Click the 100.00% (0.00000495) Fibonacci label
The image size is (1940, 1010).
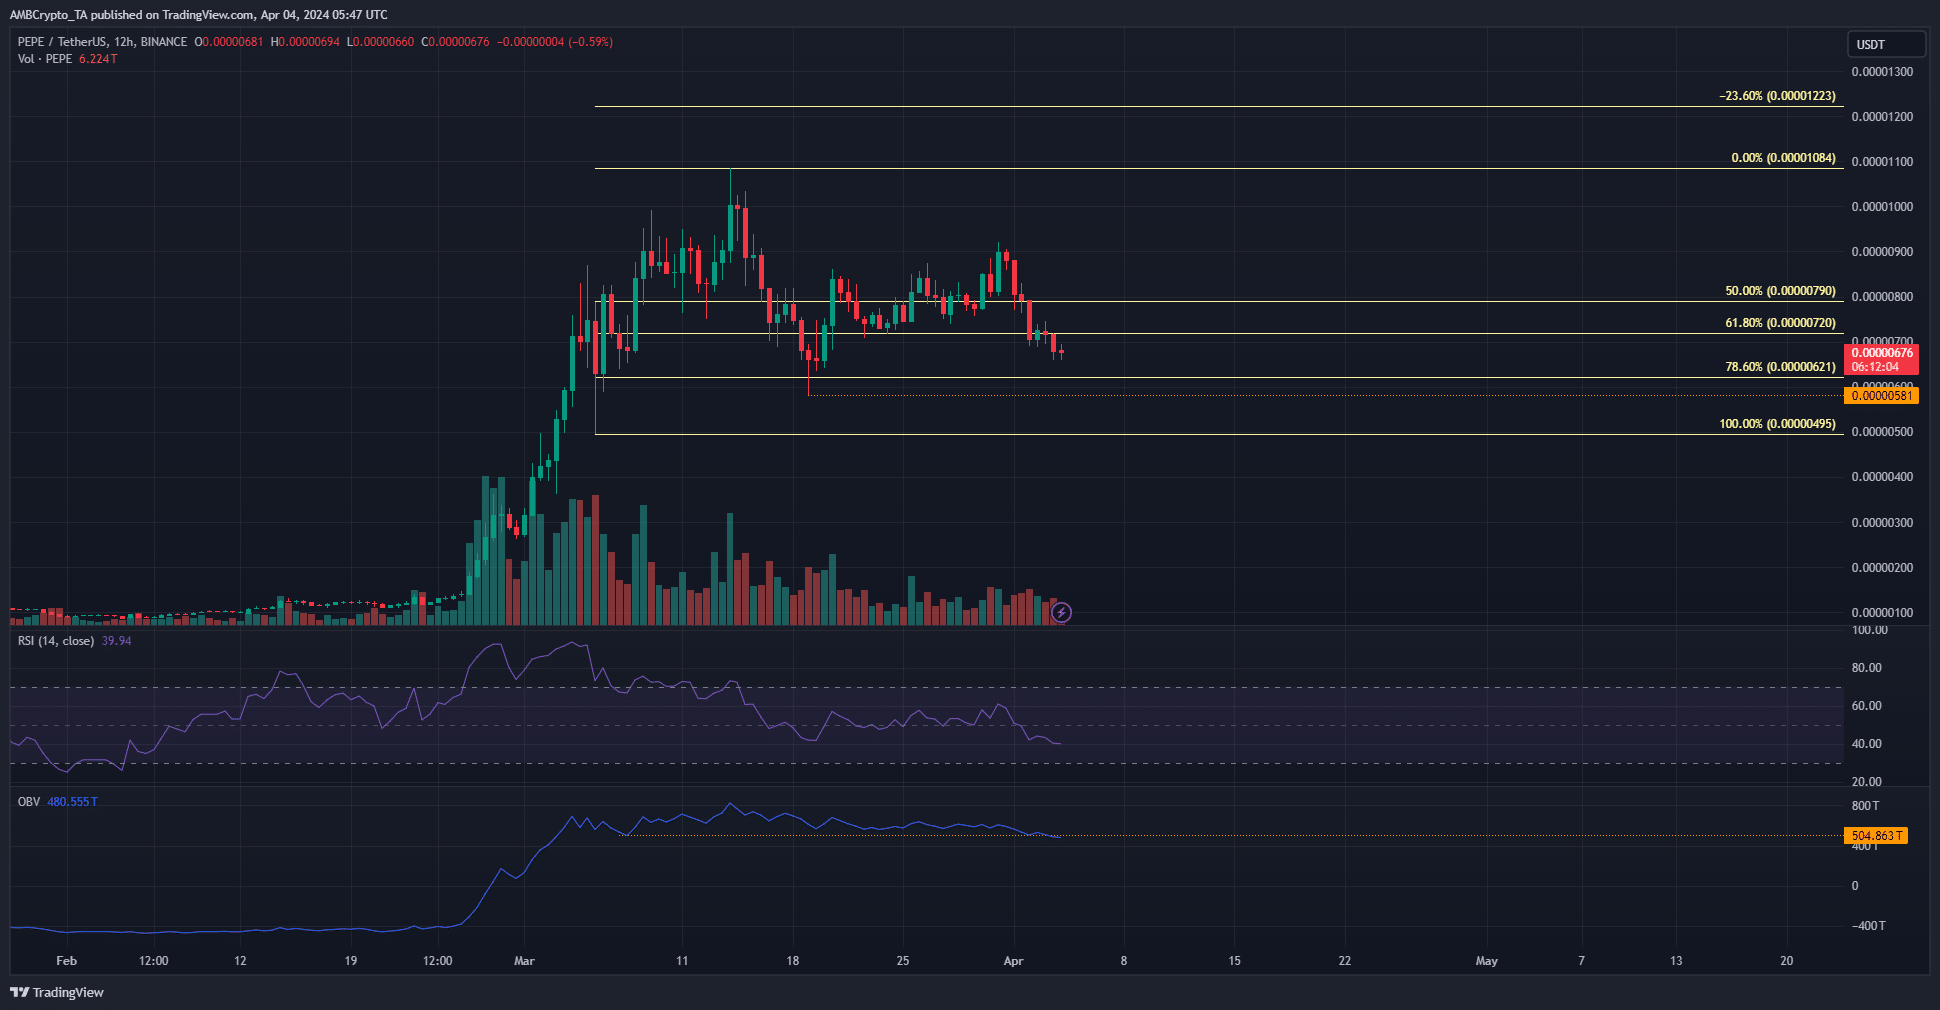pyautogui.click(x=1777, y=424)
